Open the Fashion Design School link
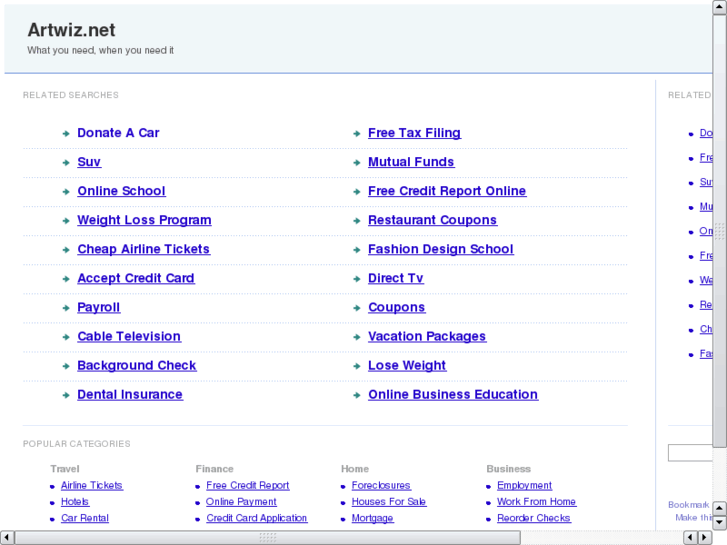This screenshot has width=727, height=545. (440, 249)
